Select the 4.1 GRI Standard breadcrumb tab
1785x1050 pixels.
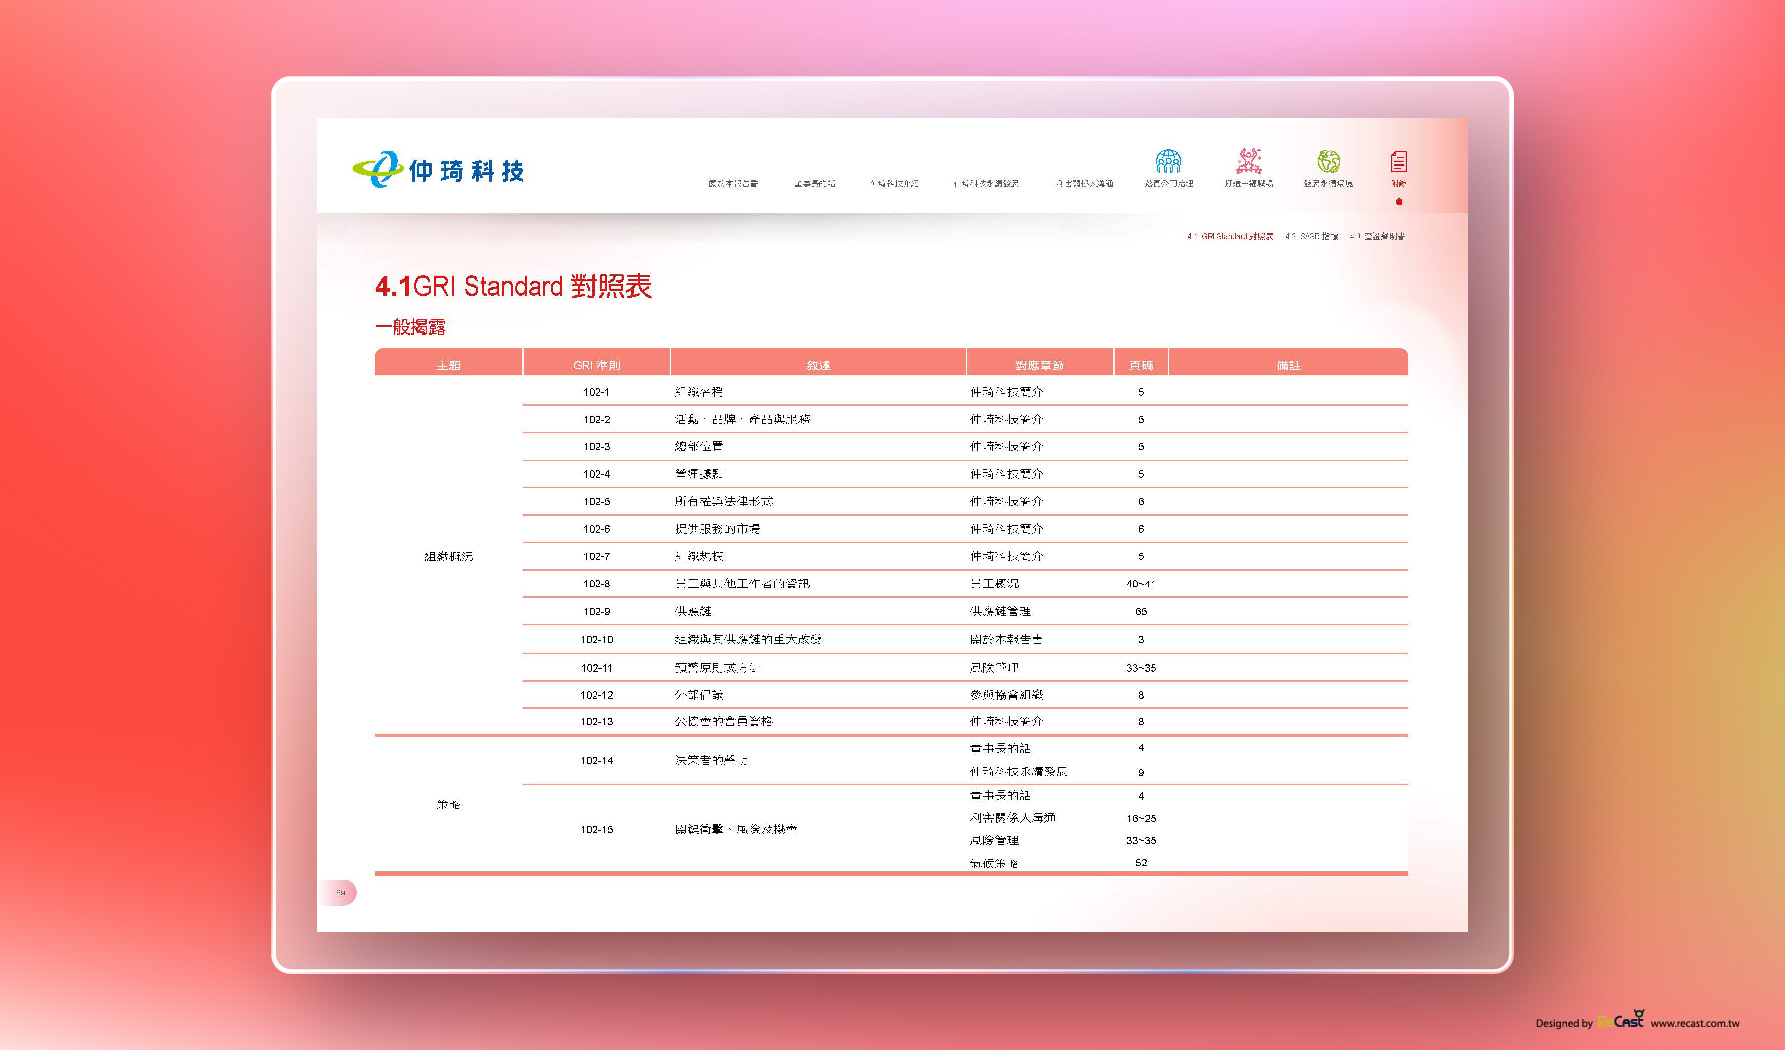[x=1230, y=237]
